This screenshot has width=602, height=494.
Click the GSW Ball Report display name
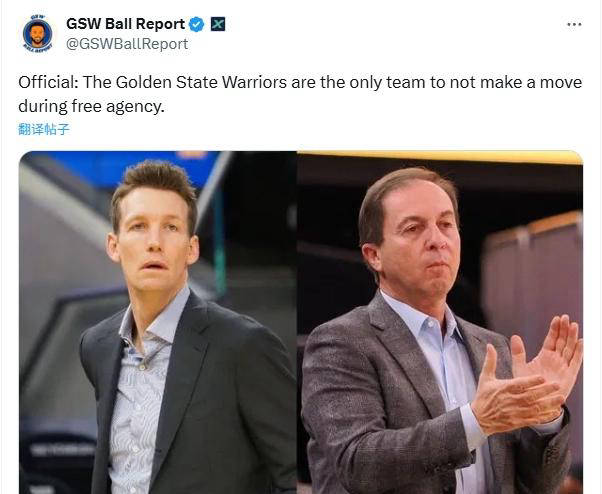(126, 24)
